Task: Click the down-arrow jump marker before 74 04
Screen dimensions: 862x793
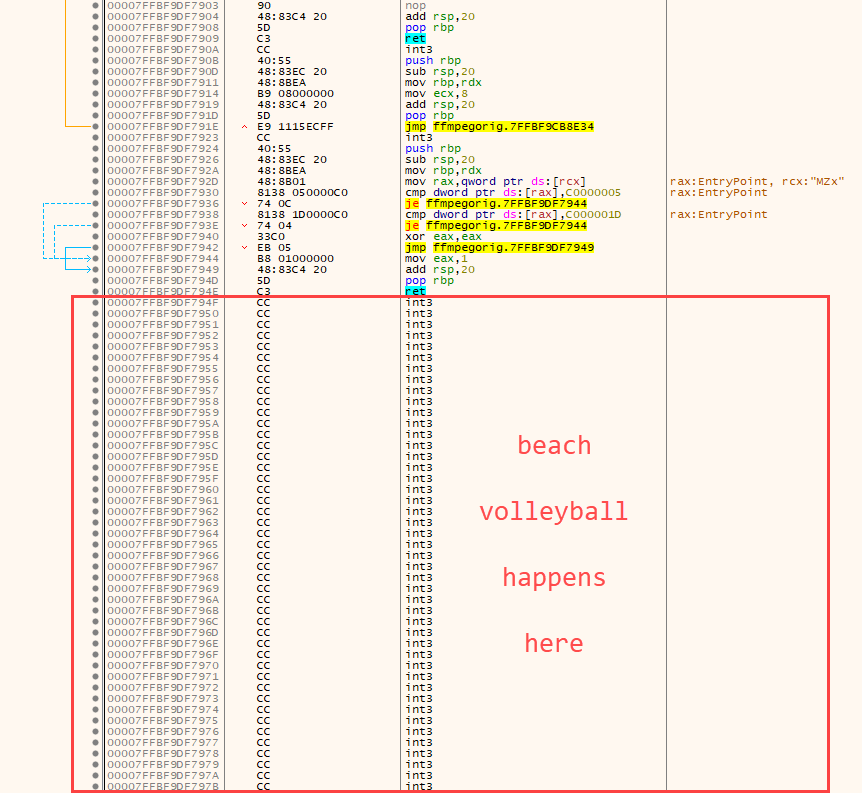Action: pyautogui.click(x=246, y=226)
